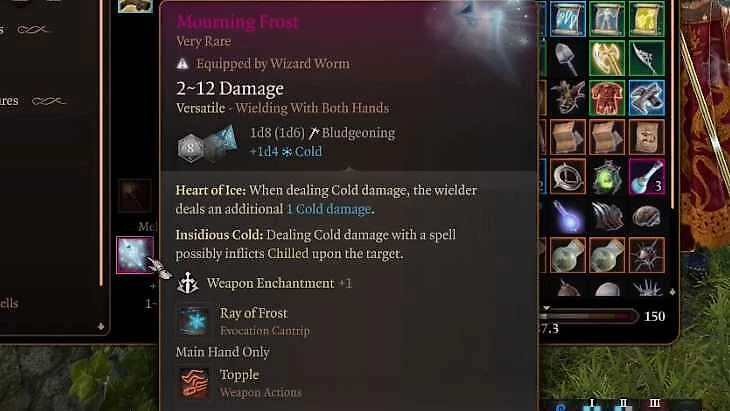Click the blue 1 Cold damage link
This screenshot has width=730, height=411.
(x=329, y=209)
